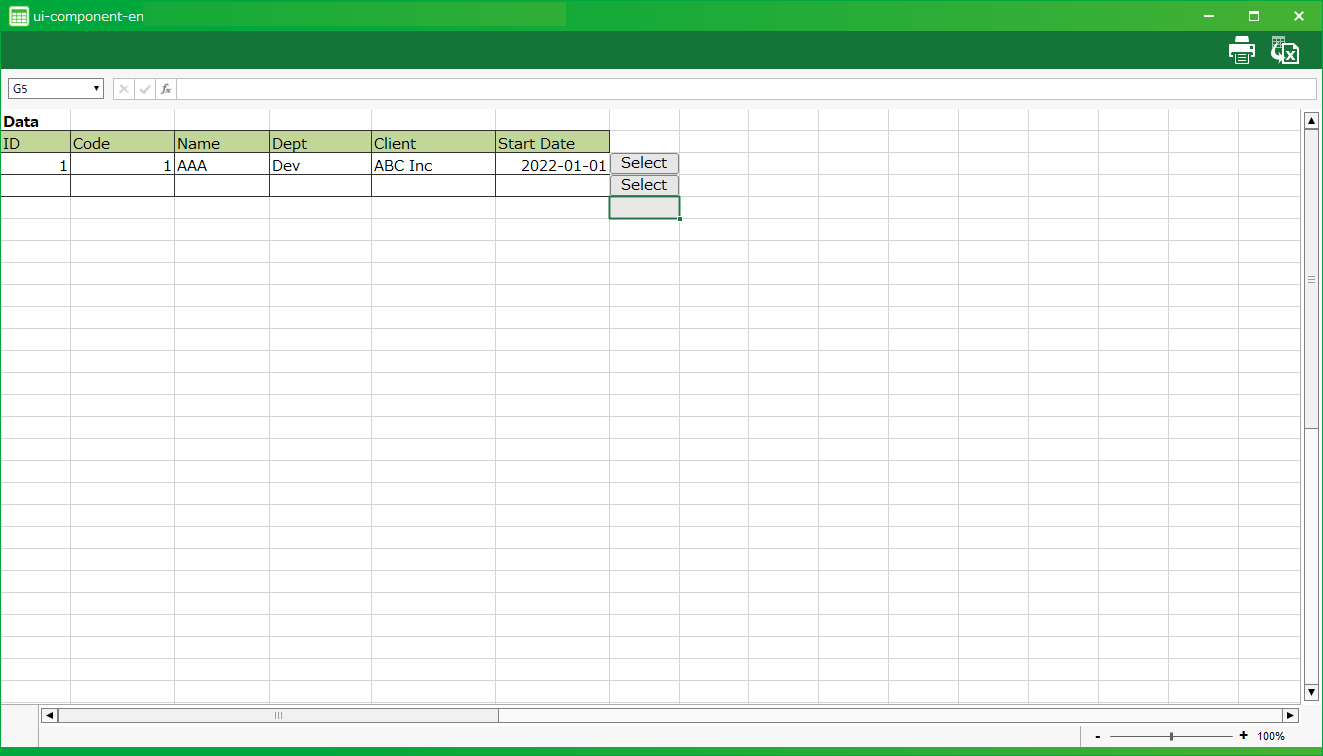The width and height of the screenshot is (1323, 756).
Task: Select the cell with date 2022-01-01
Action: pyautogui.click(x=552, y=165)
